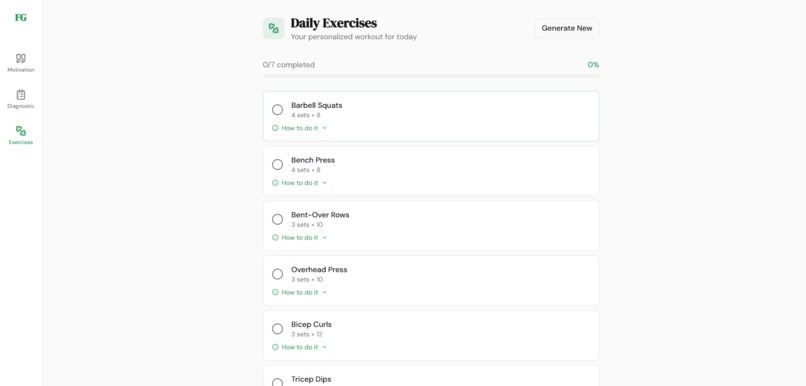Check off the Bench Press exercise
The width and height of the screenshot is (806, 386).
277,164
